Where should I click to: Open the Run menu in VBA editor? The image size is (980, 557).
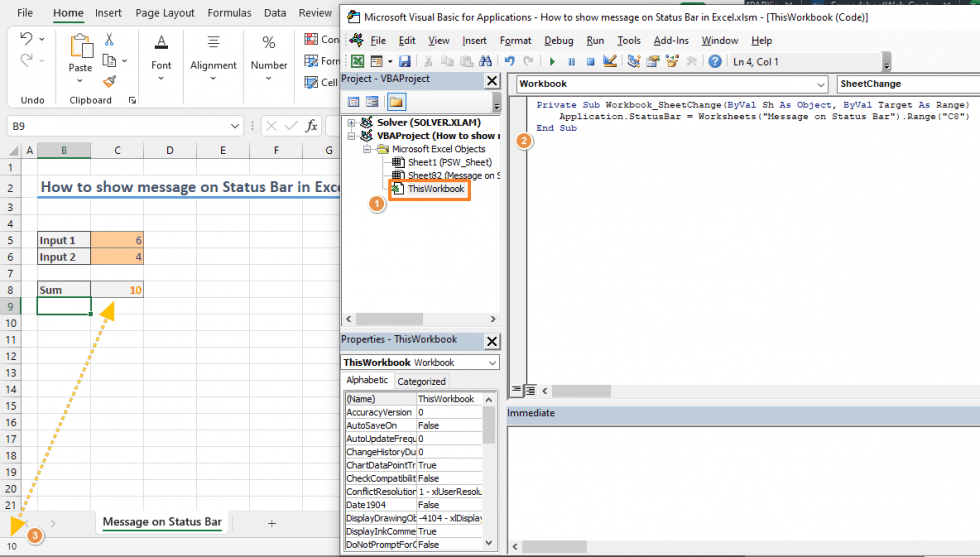595,40
